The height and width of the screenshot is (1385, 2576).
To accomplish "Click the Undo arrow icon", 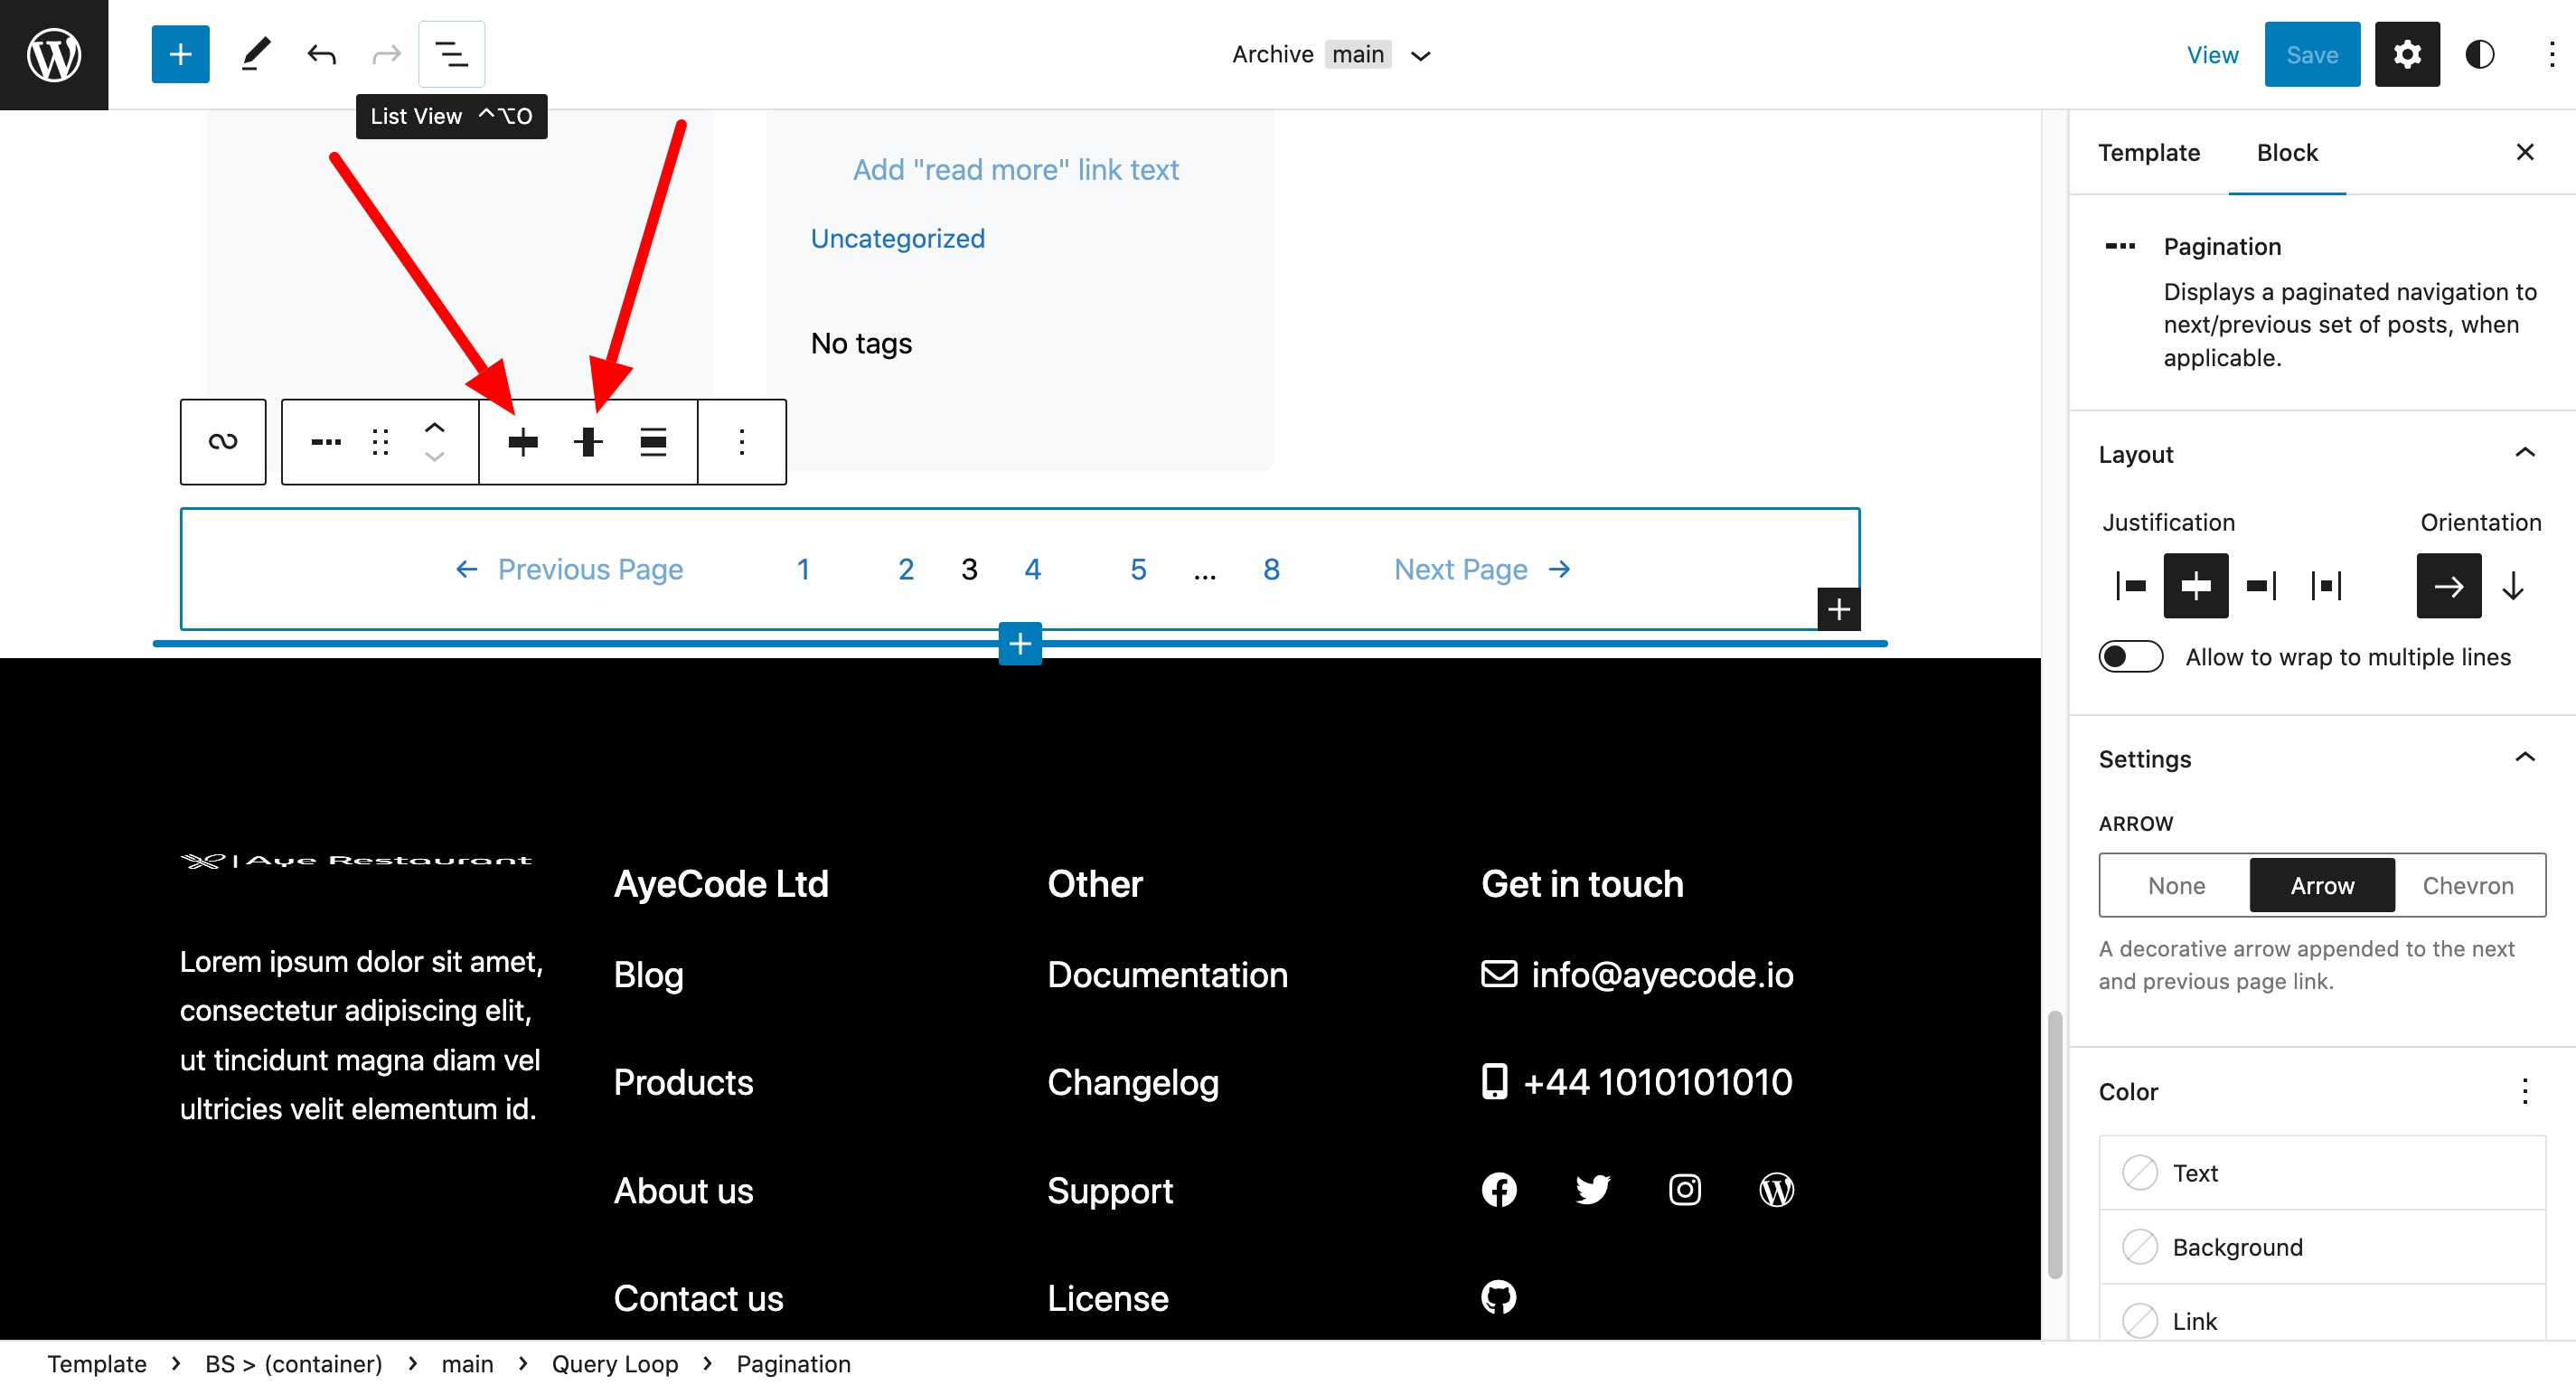I will pos(320,54).
